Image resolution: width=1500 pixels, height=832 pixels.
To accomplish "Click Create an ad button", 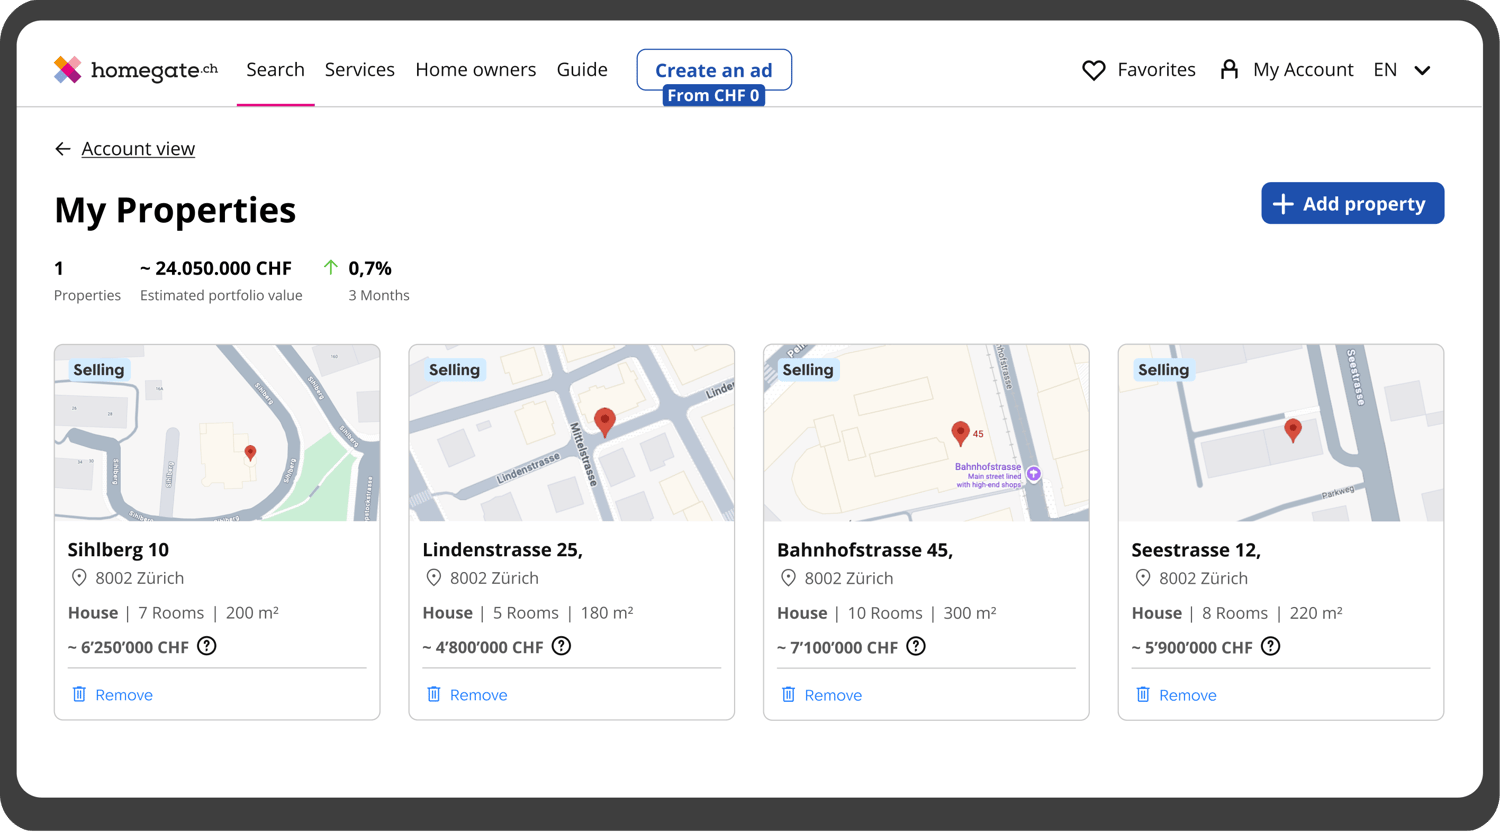I will click(x=714, y=70).
